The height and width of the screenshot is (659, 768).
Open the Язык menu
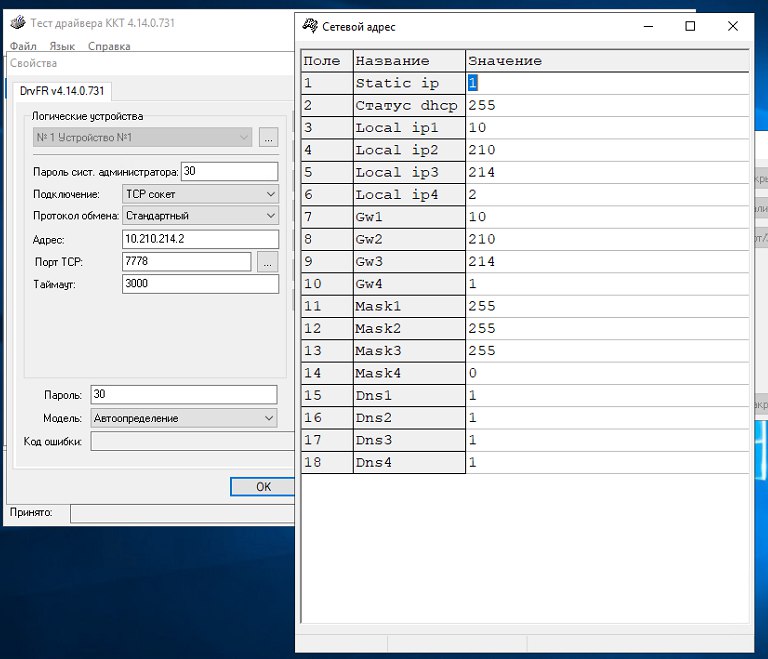pyautogui.click(x=62, y=46)
